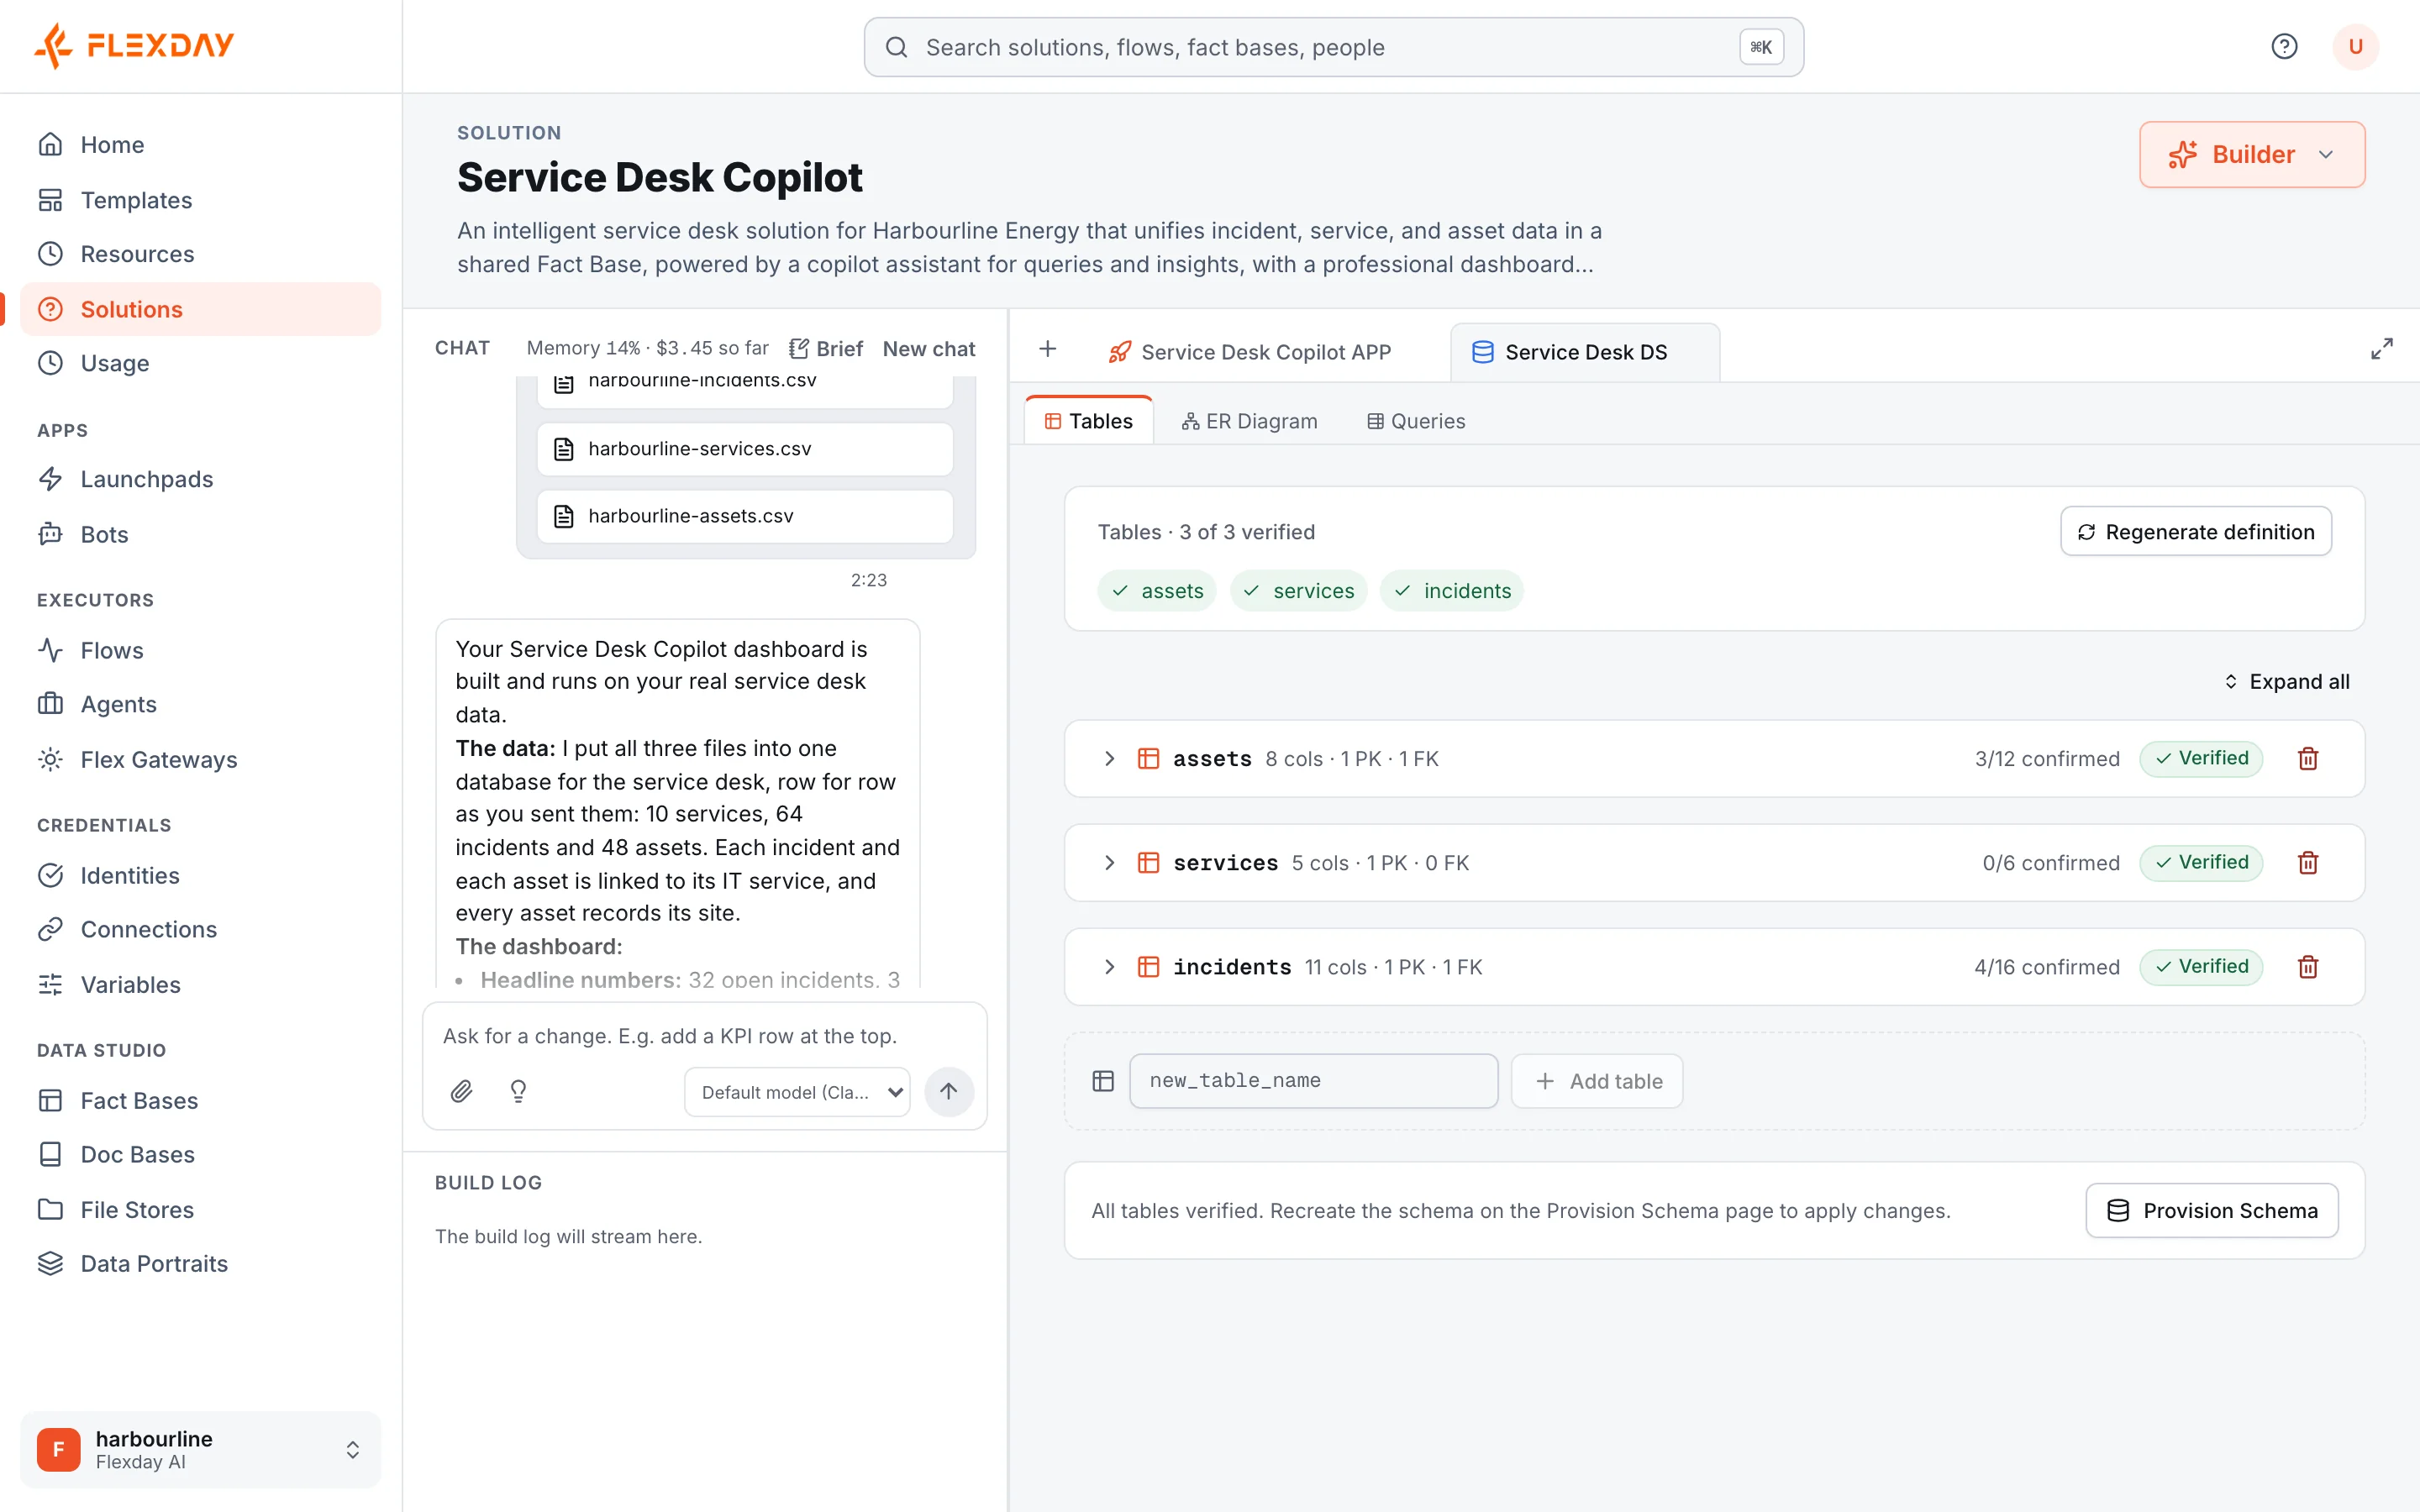Viewport: 2420px width, 1512px height.
Task: Open the Default model dropdown
Action: [x=797, y=1092]
